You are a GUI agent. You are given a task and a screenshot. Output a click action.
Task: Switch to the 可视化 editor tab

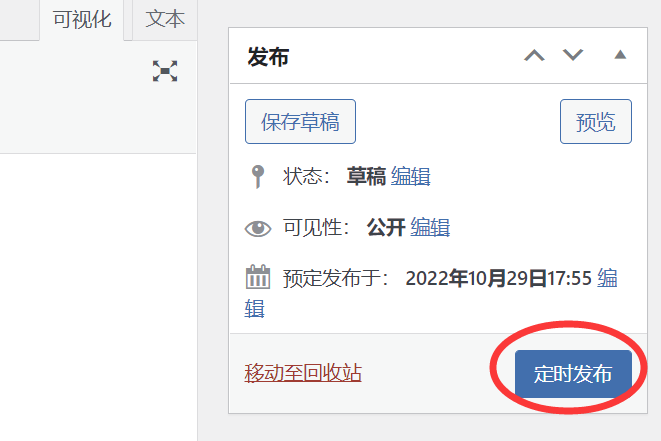[x=82, y=20]
